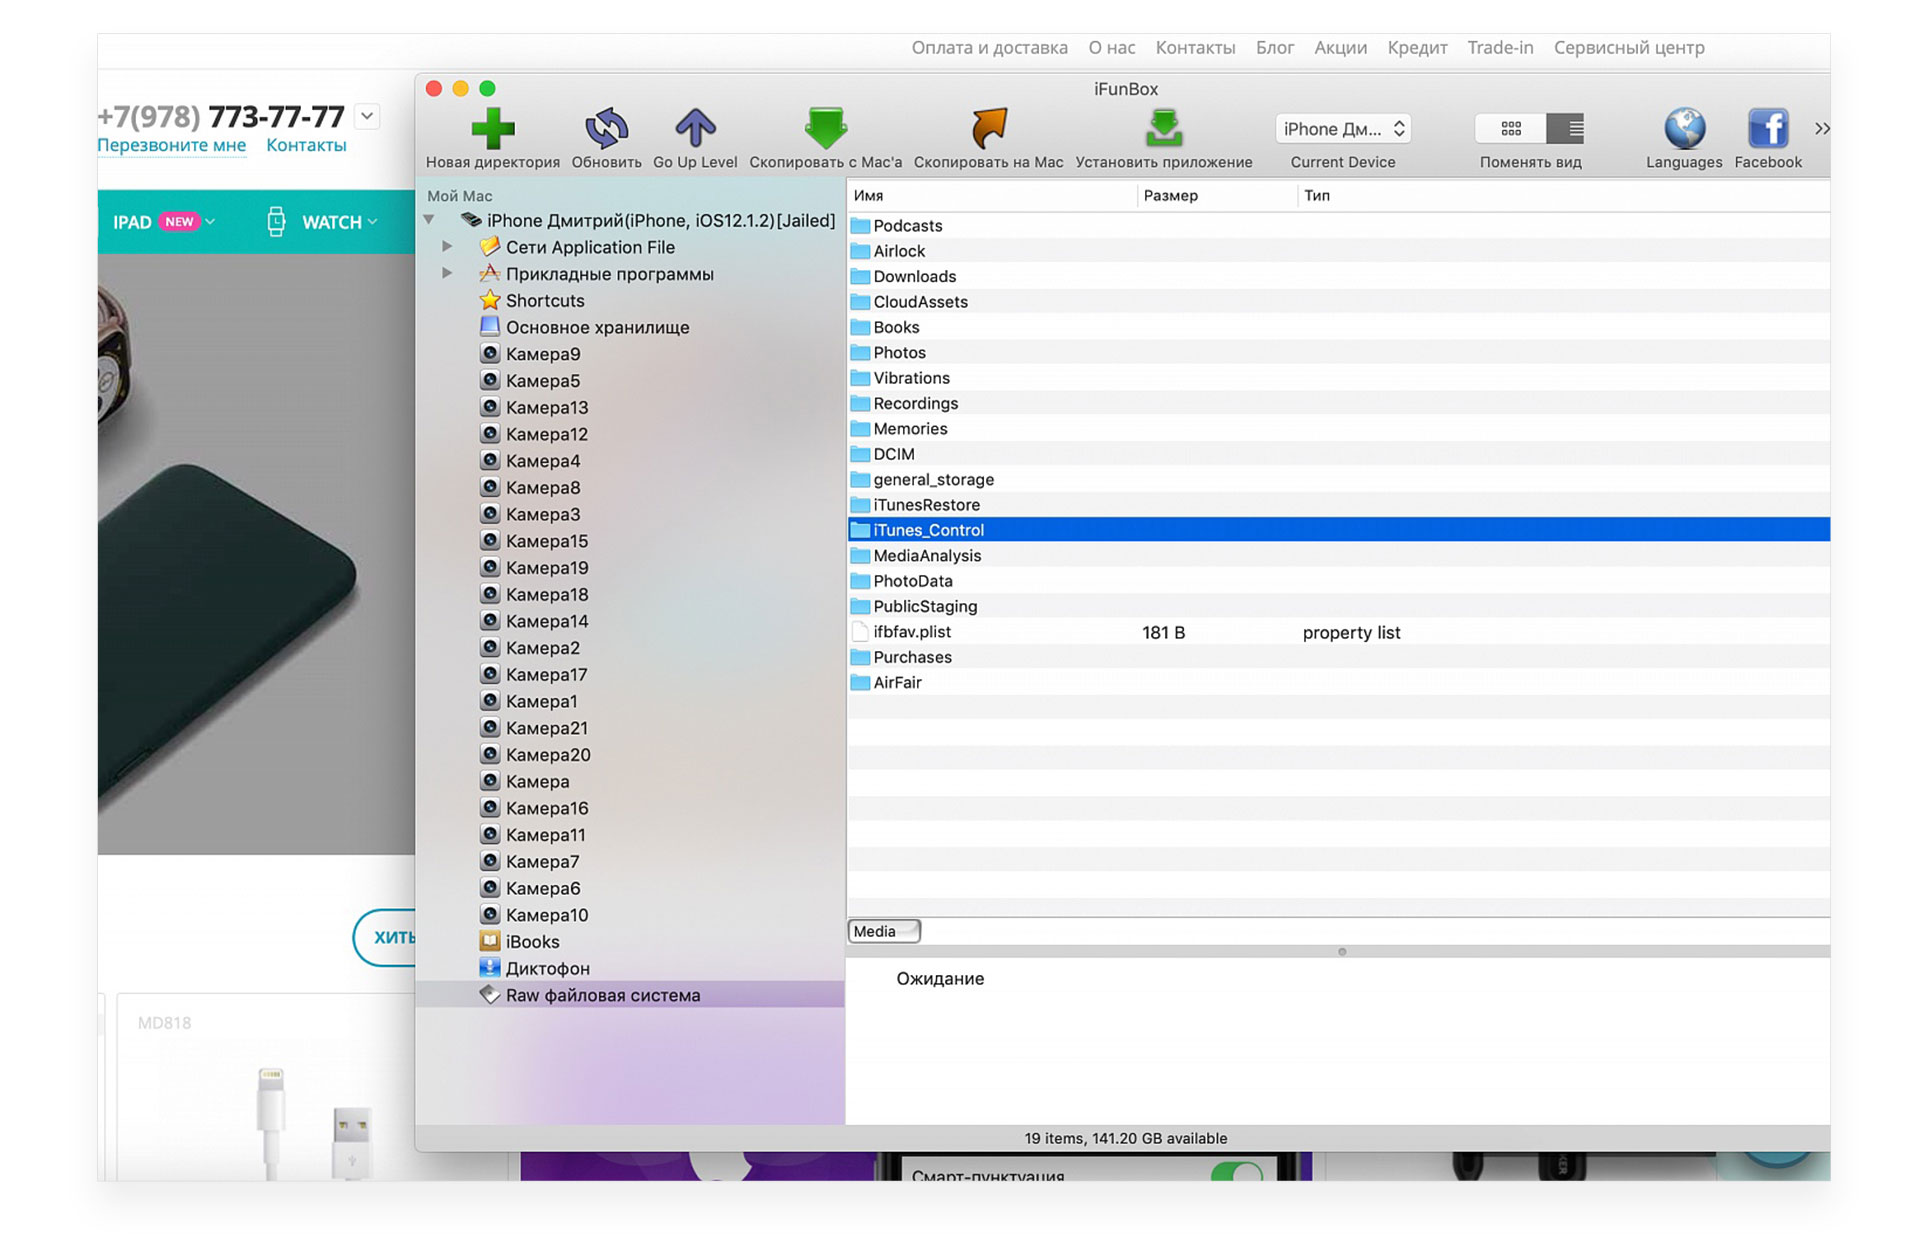Select the Podcasts folder icon
Screen dimensions: 1920x1237
(x=860, y=225)
